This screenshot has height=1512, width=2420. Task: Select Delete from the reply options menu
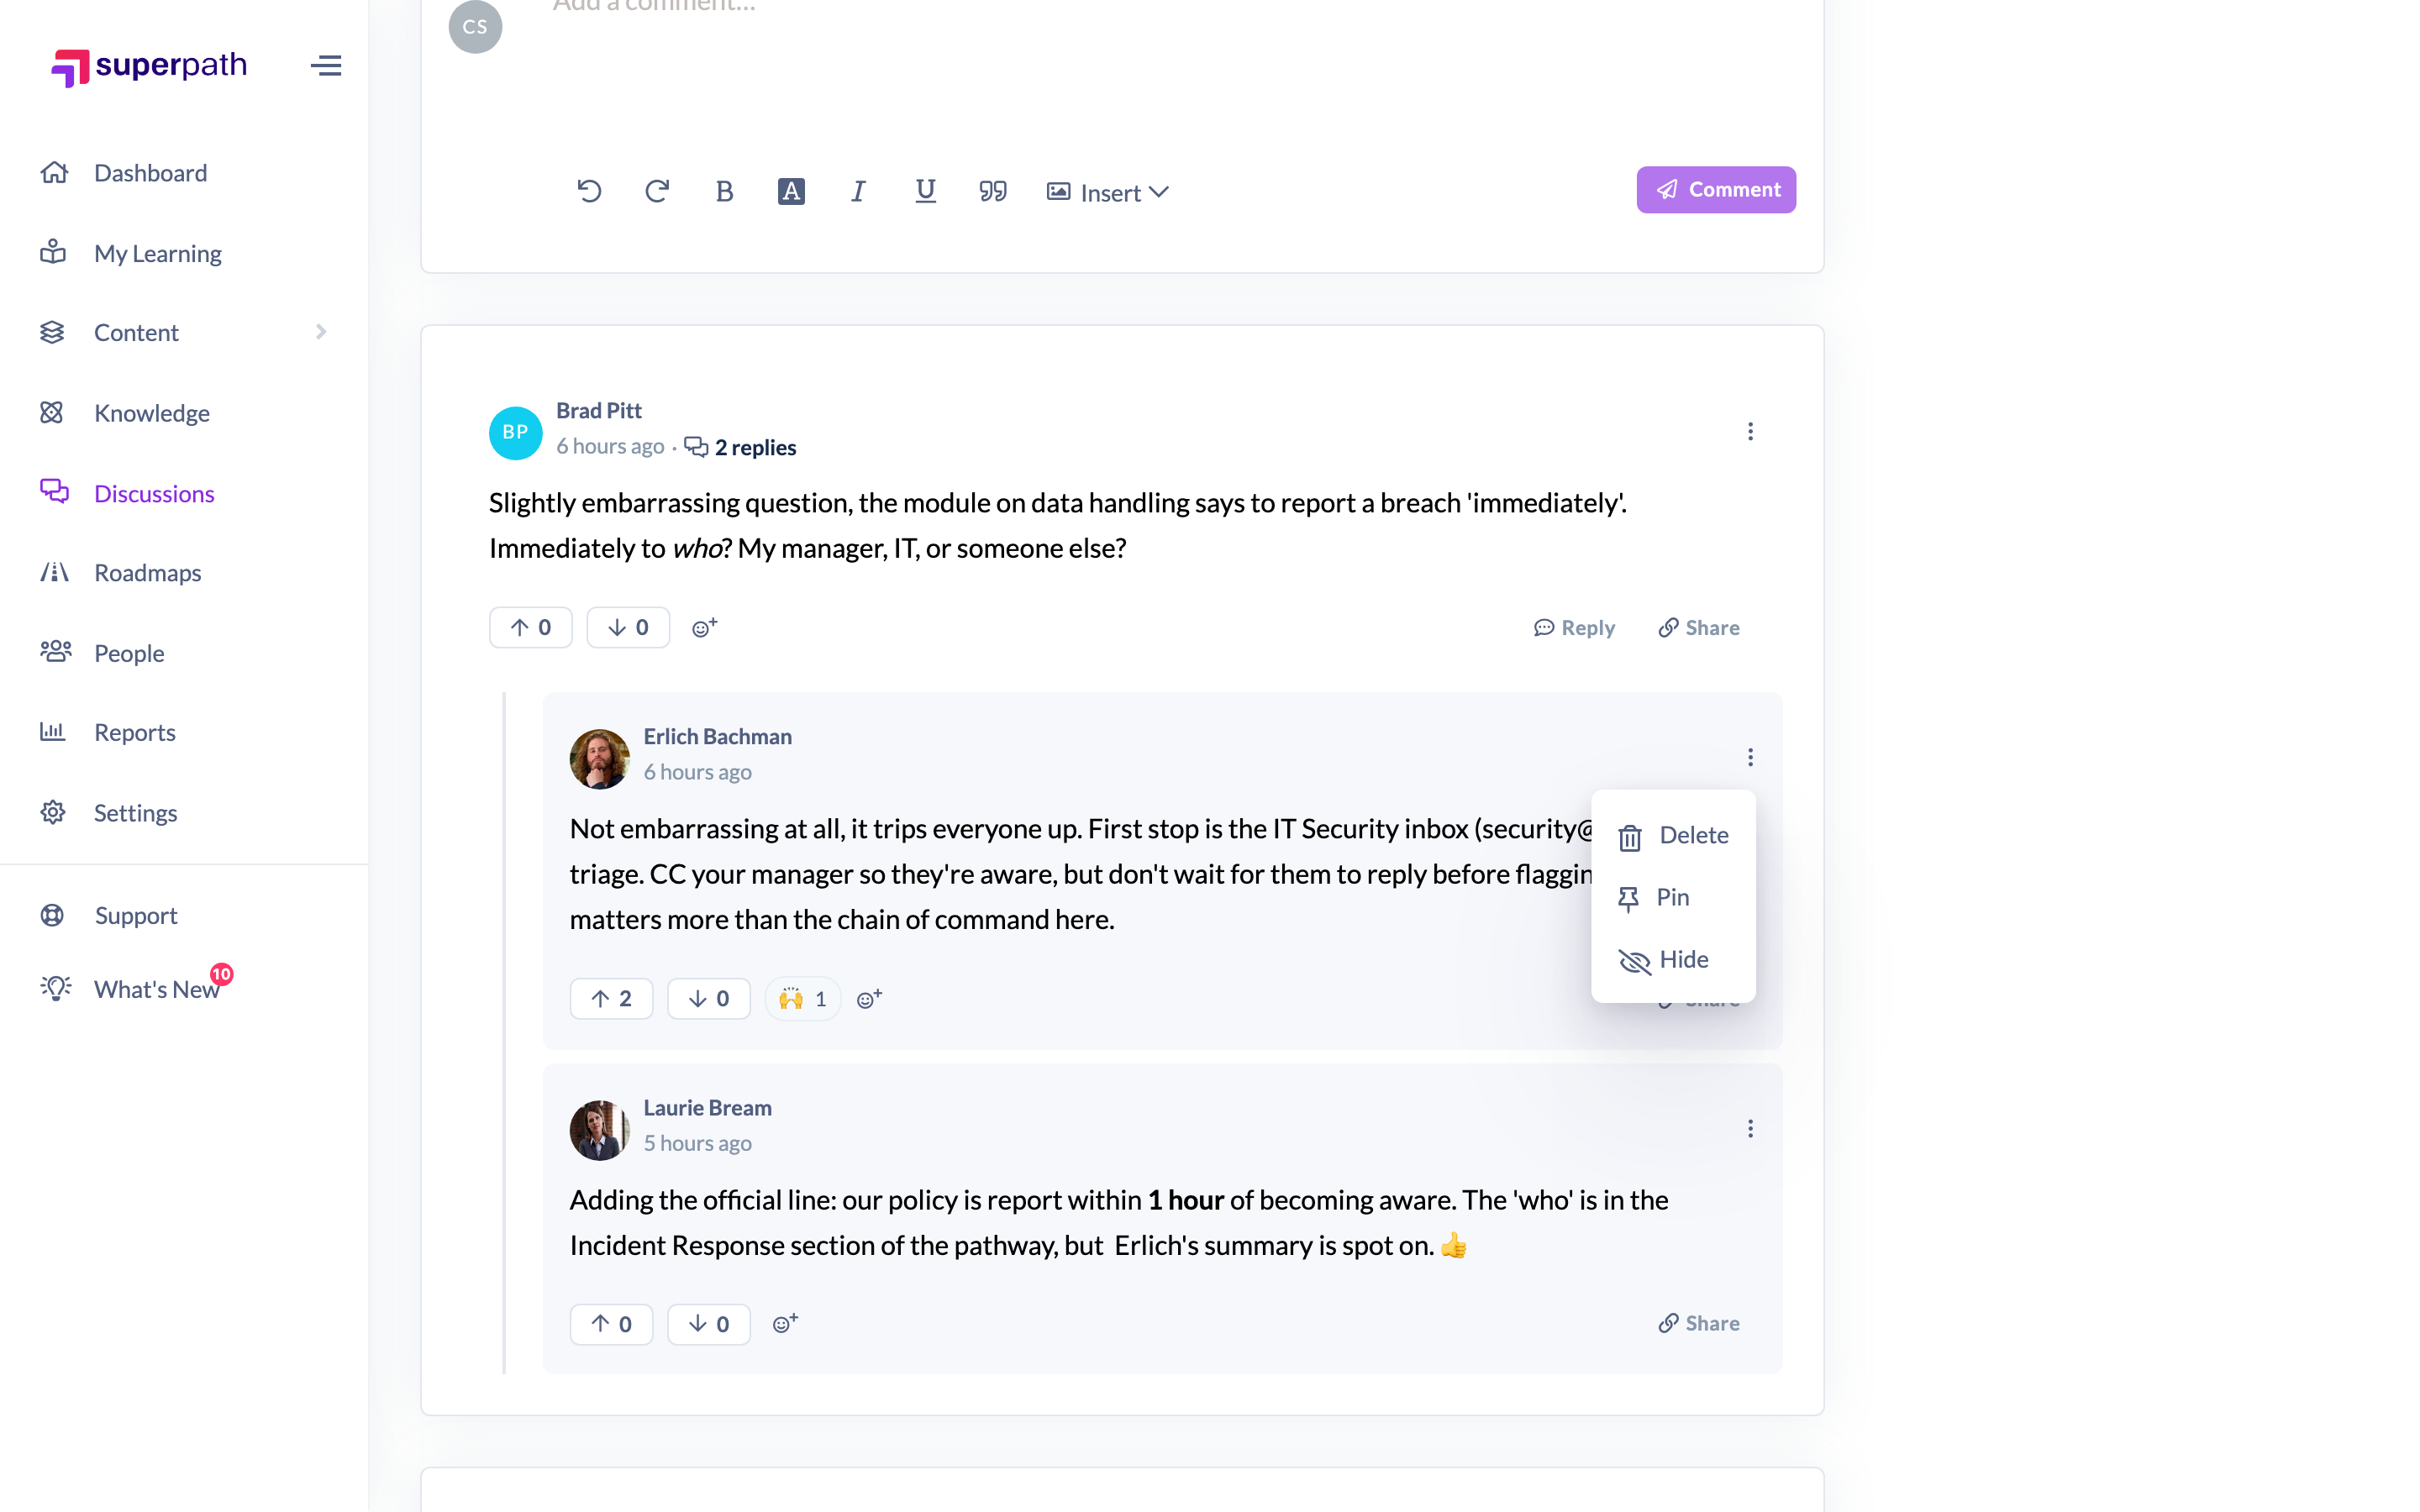1673,836
